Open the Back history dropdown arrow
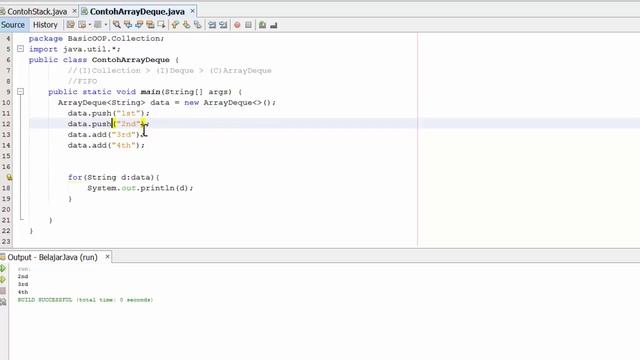 90,25
